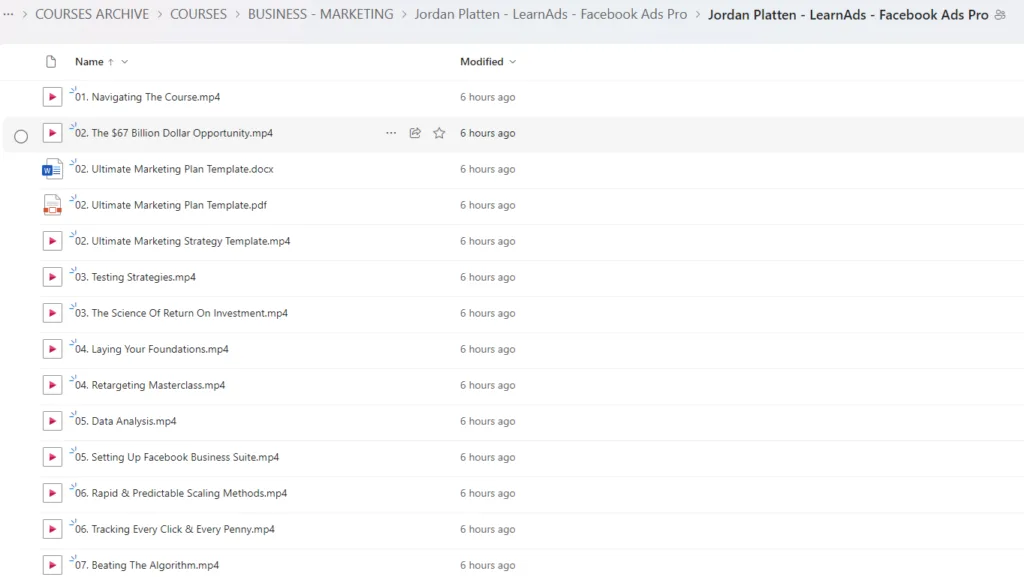Open more actions for $67 Billion Dollar Opportunity
1024x577 pixels.
coord(391,133)
